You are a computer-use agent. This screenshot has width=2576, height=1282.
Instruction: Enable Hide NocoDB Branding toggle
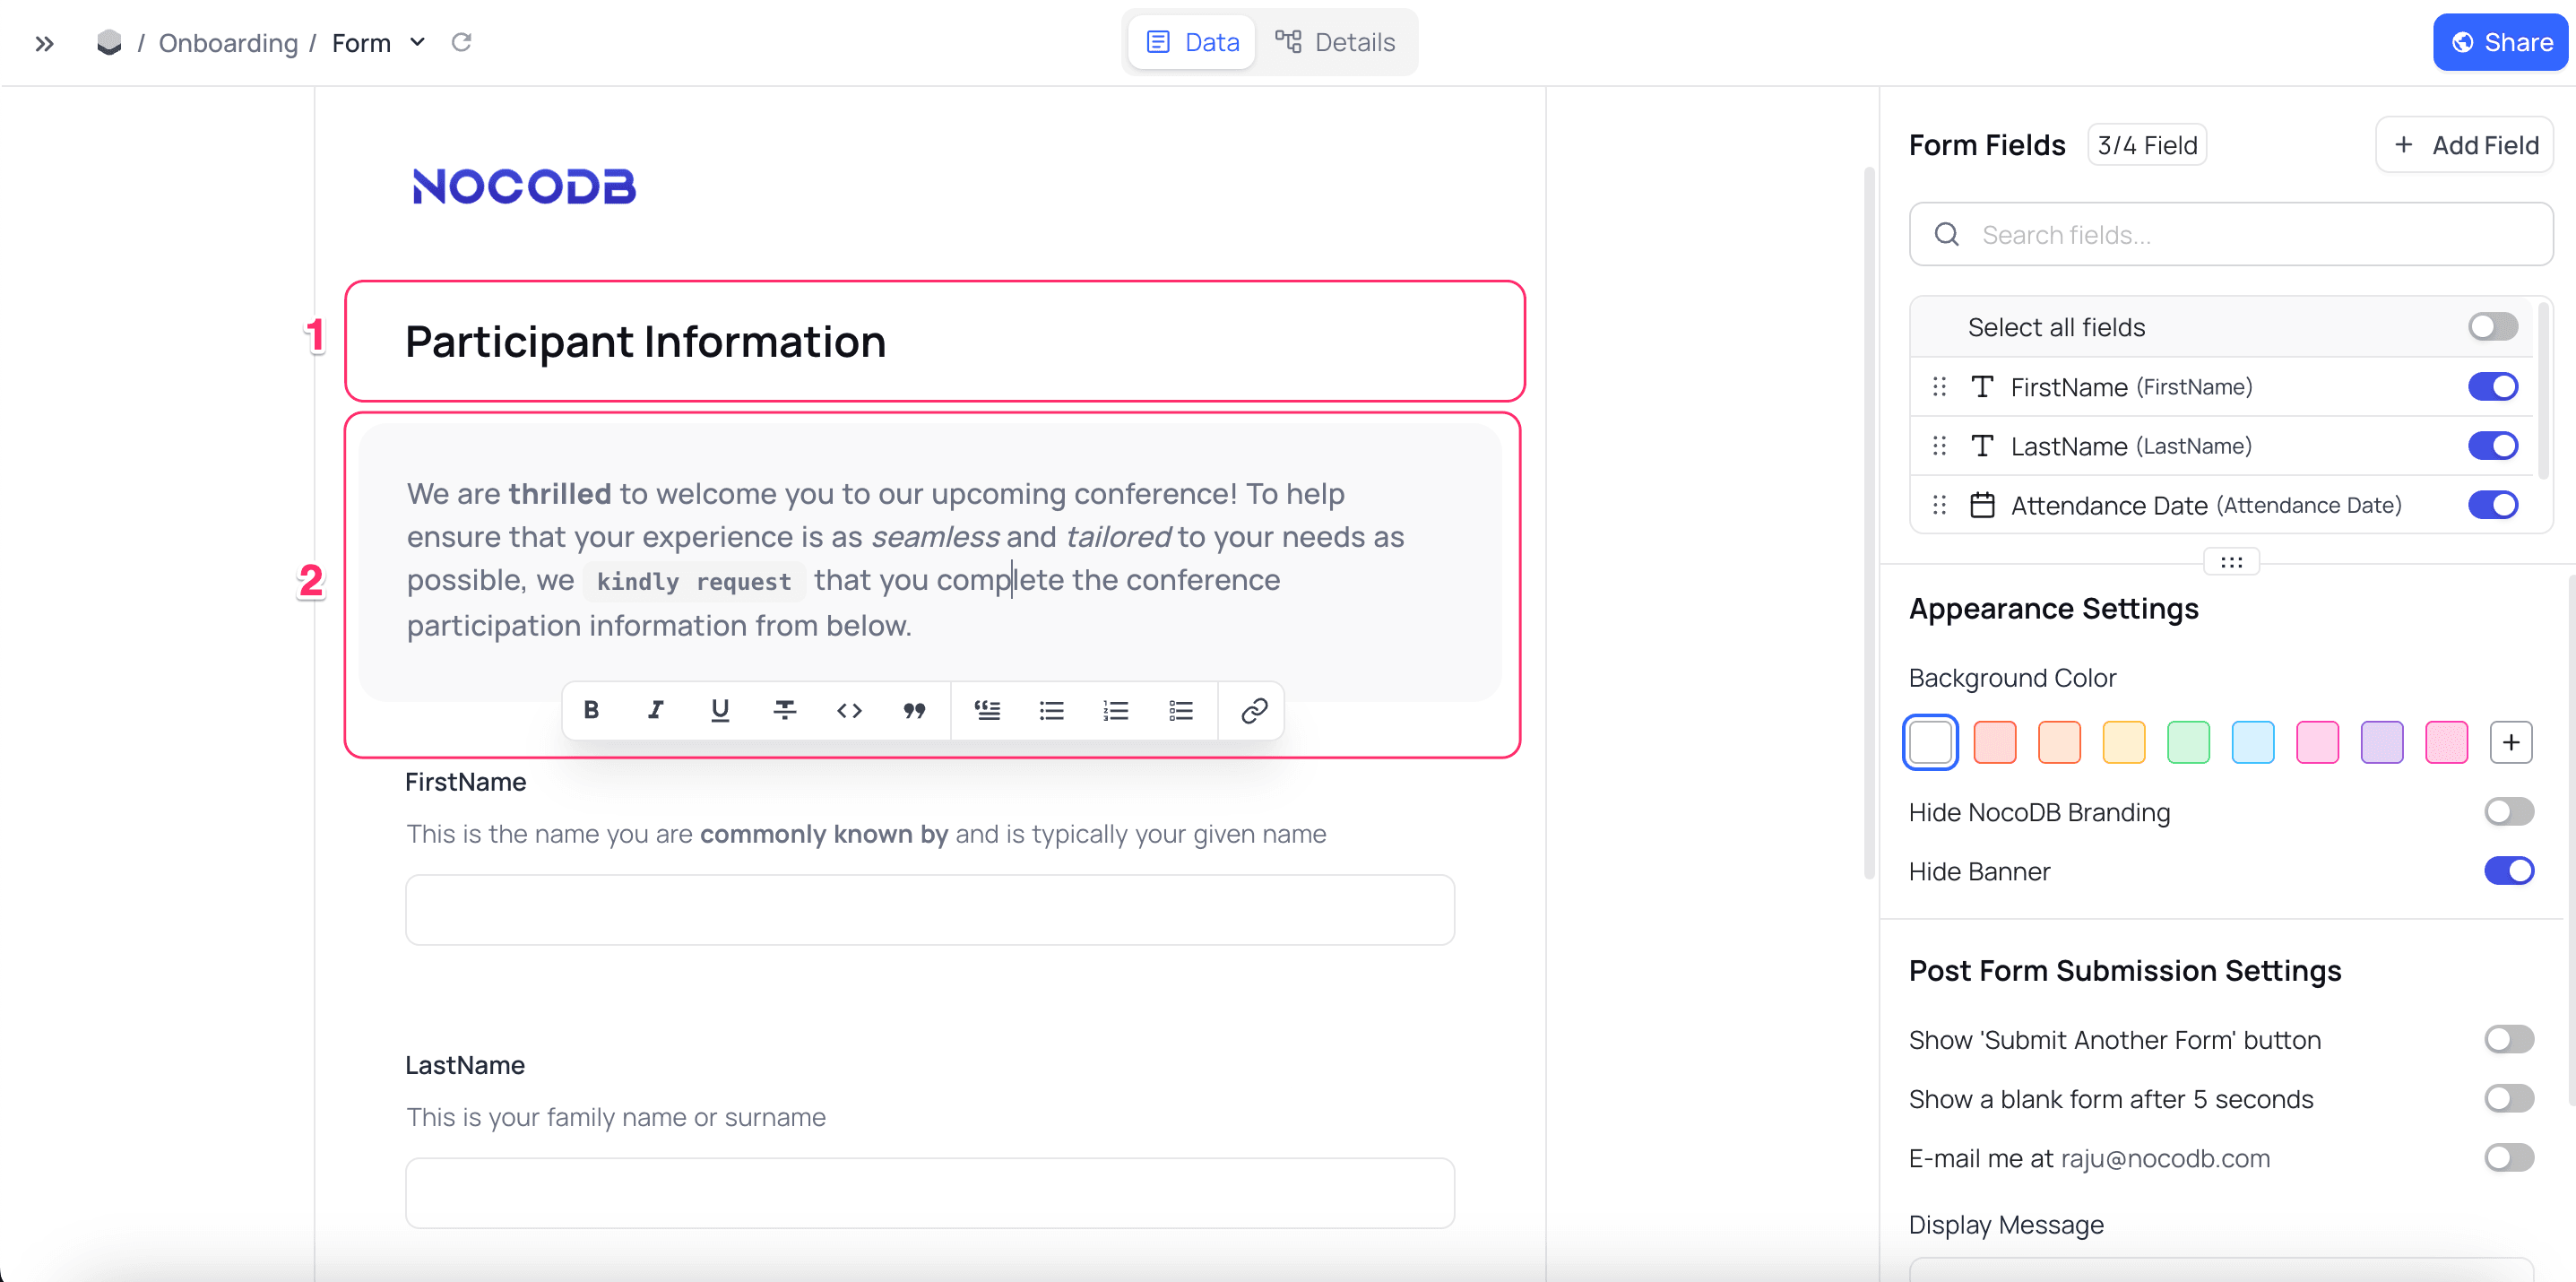(2508, 812)
